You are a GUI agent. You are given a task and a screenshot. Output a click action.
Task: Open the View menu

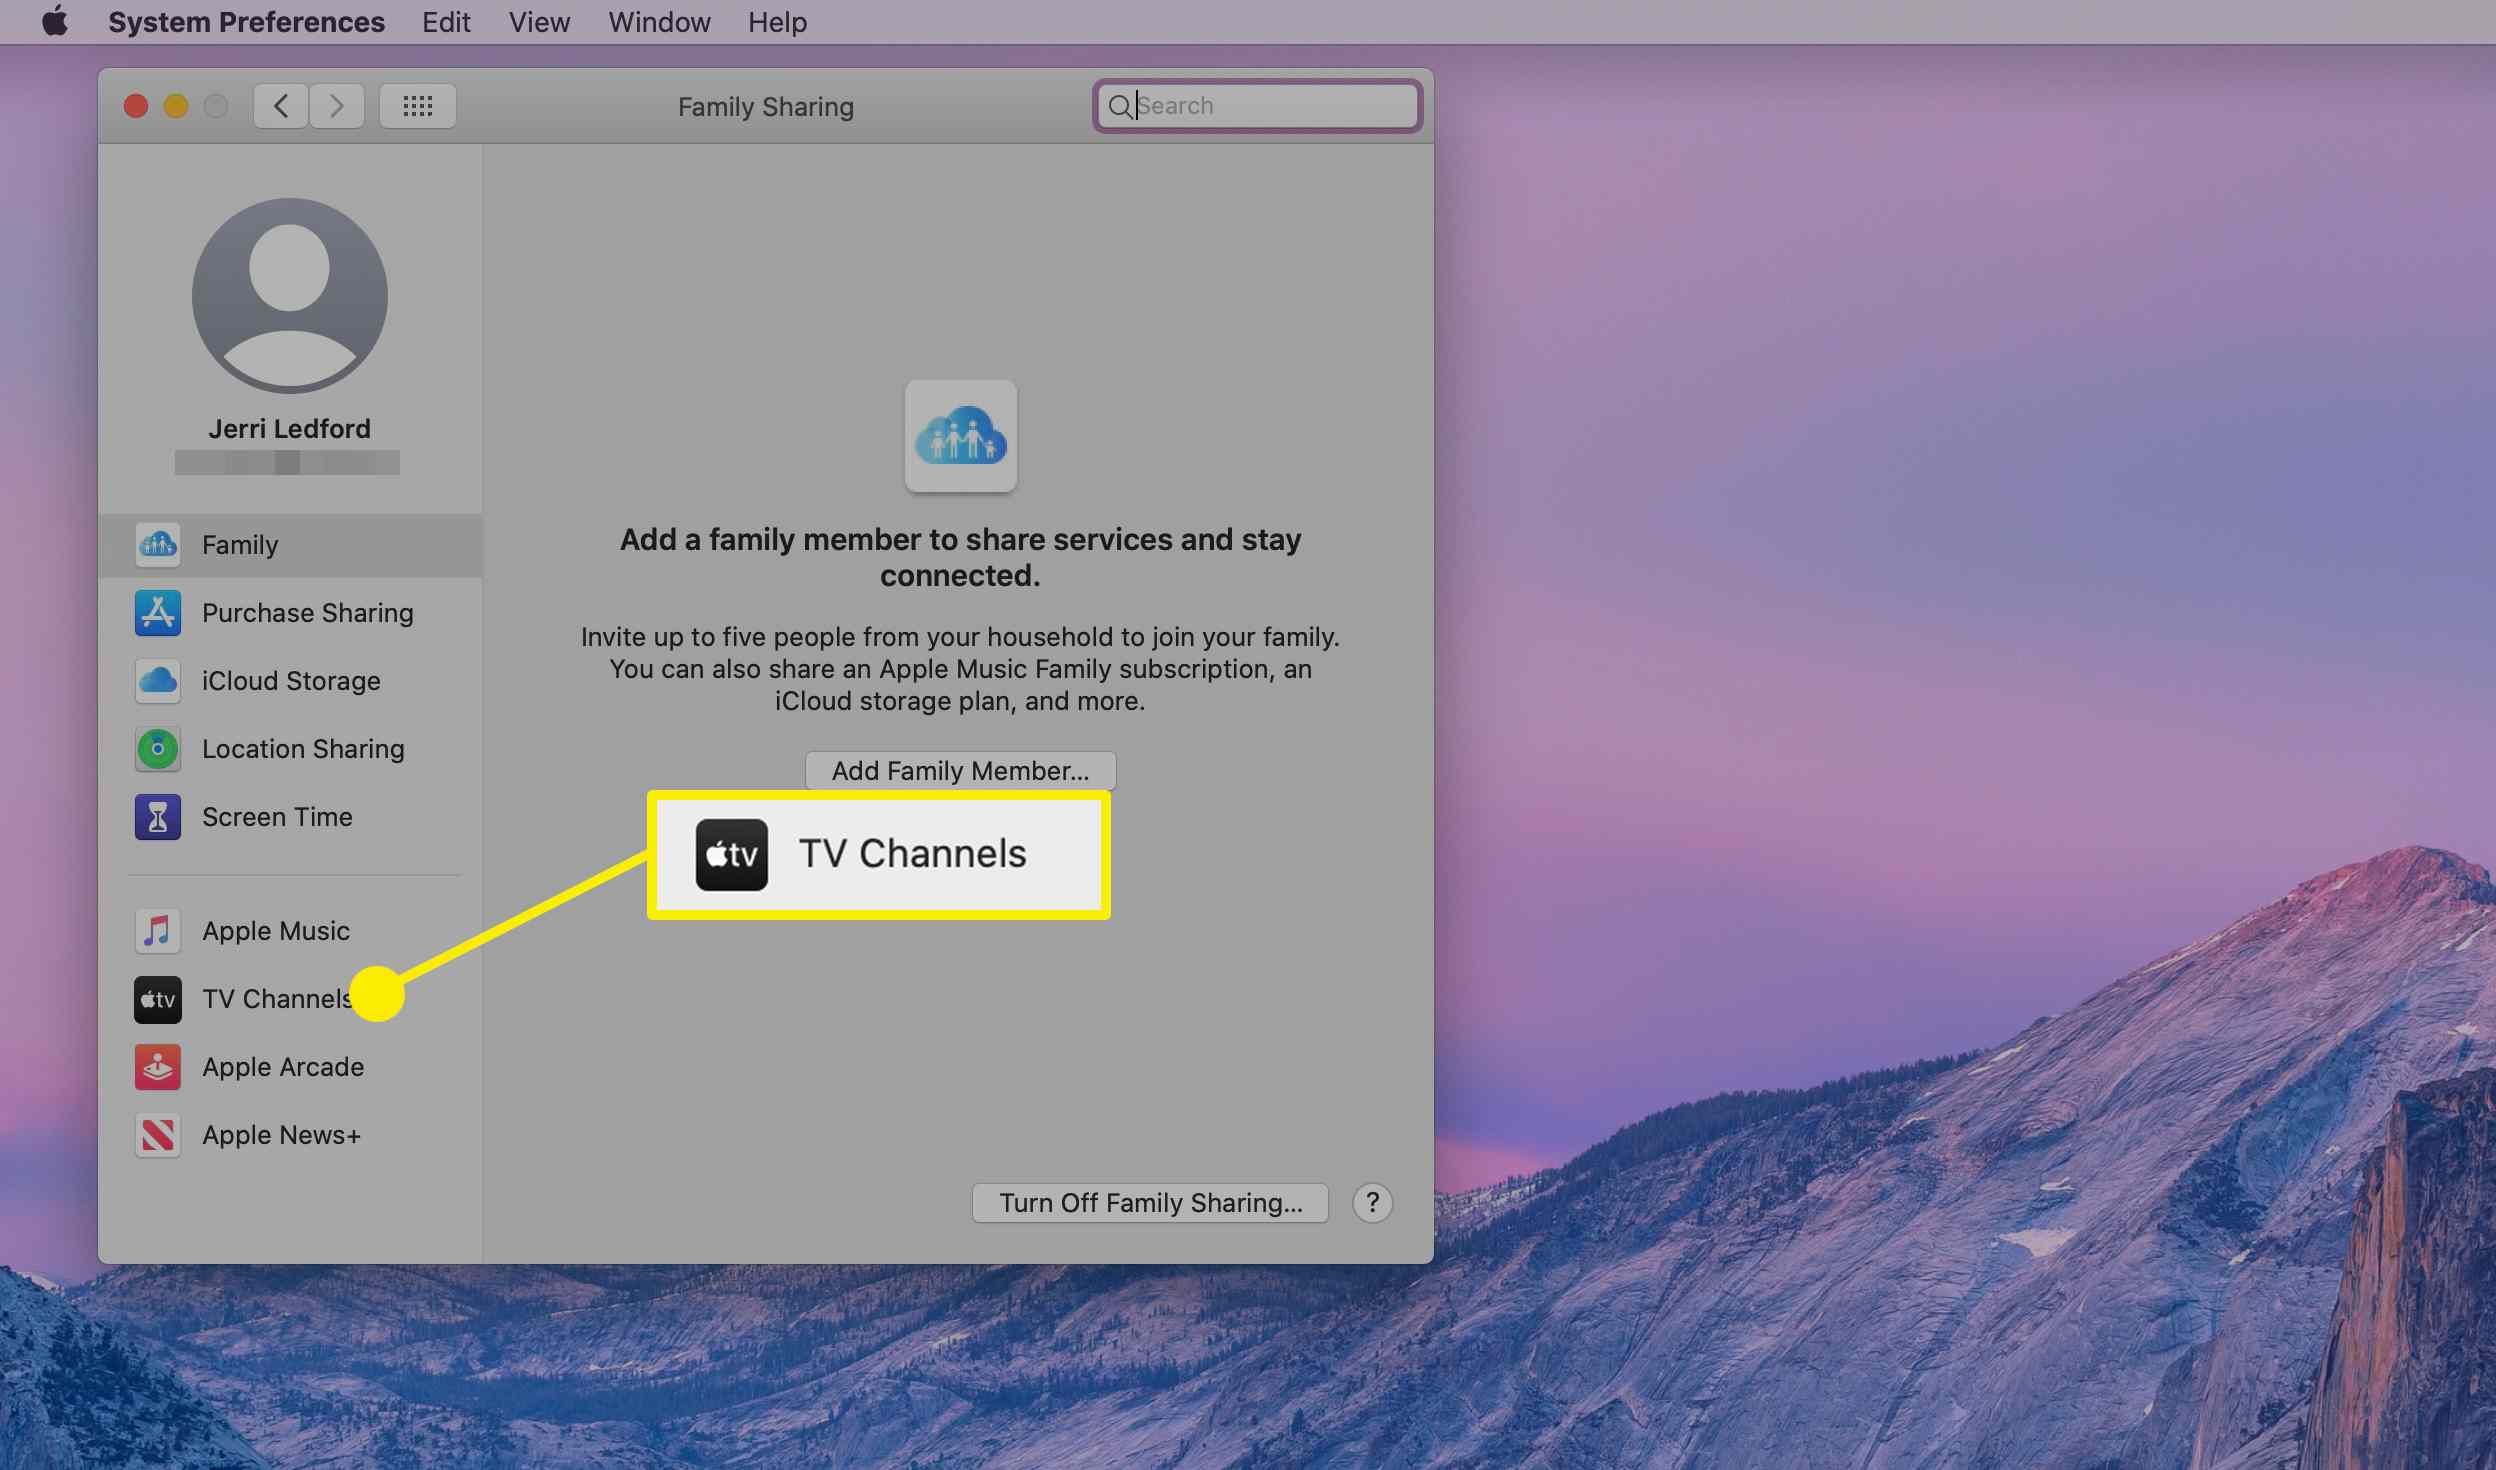539,22
